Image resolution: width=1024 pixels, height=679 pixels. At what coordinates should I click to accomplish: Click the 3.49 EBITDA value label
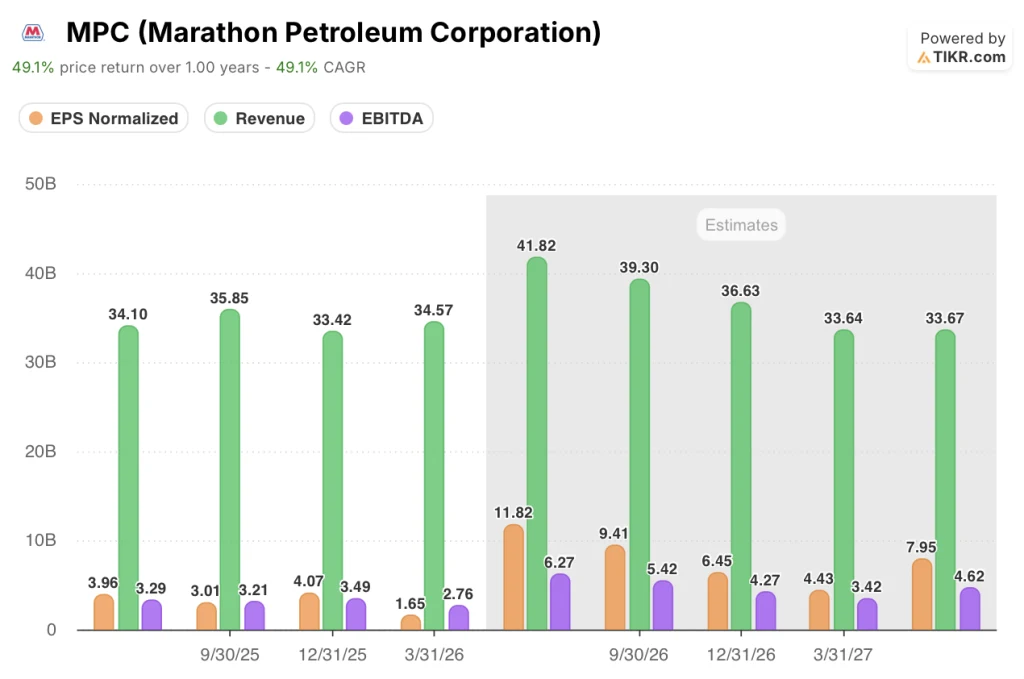(355, 587)
